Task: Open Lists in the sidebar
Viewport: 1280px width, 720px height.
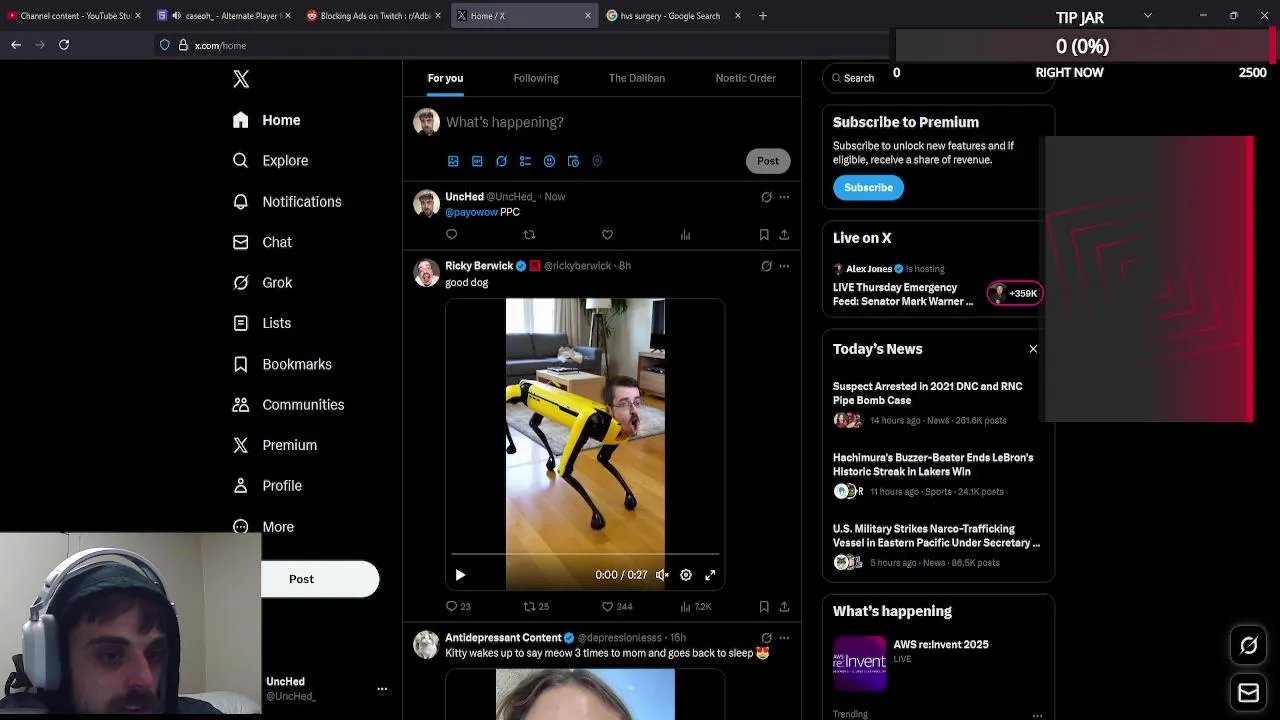Action: click(x=261, y=323)
